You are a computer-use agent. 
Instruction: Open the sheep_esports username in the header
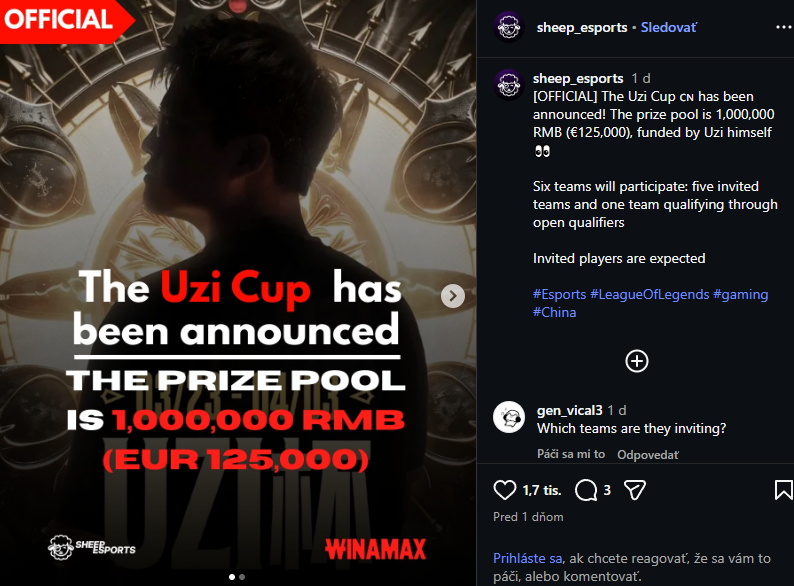[x=582, y=27]
